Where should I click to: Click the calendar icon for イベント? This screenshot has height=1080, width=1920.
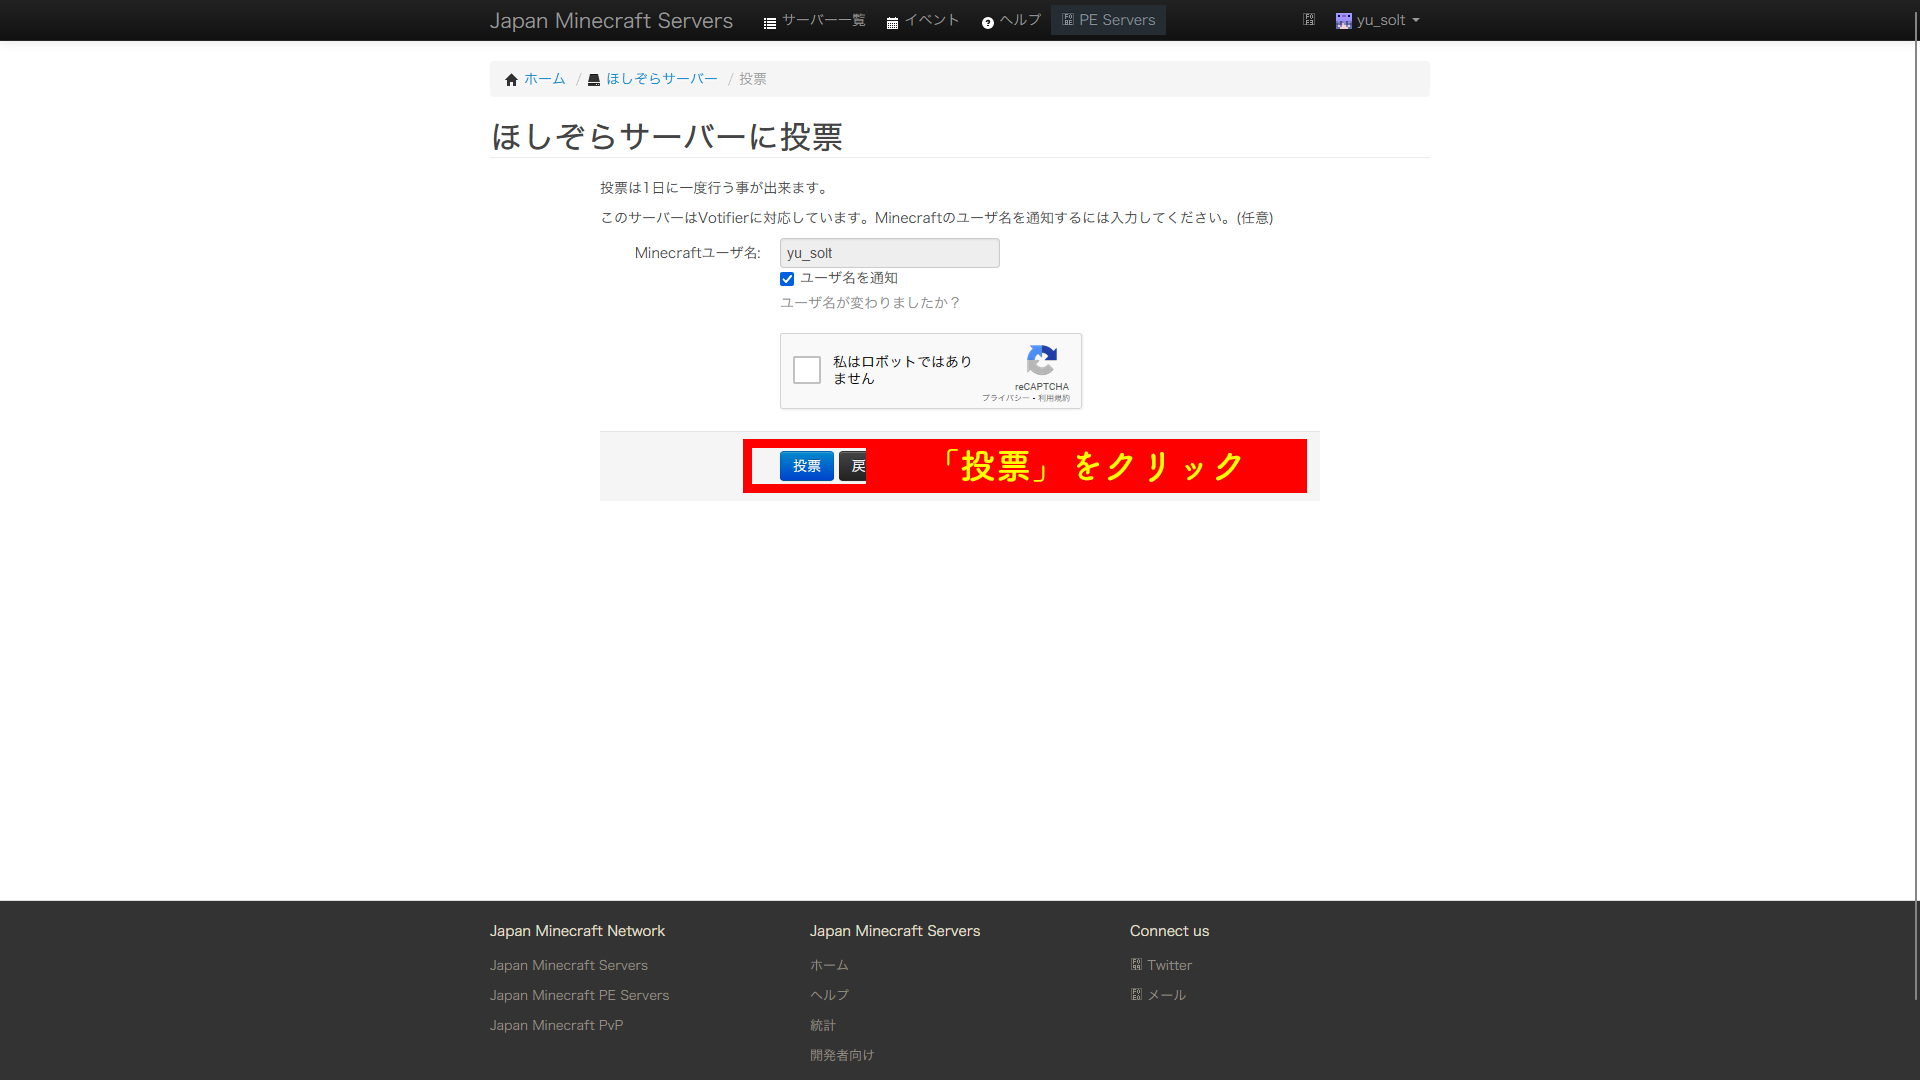pyautogui.click(x=892, y=22)
